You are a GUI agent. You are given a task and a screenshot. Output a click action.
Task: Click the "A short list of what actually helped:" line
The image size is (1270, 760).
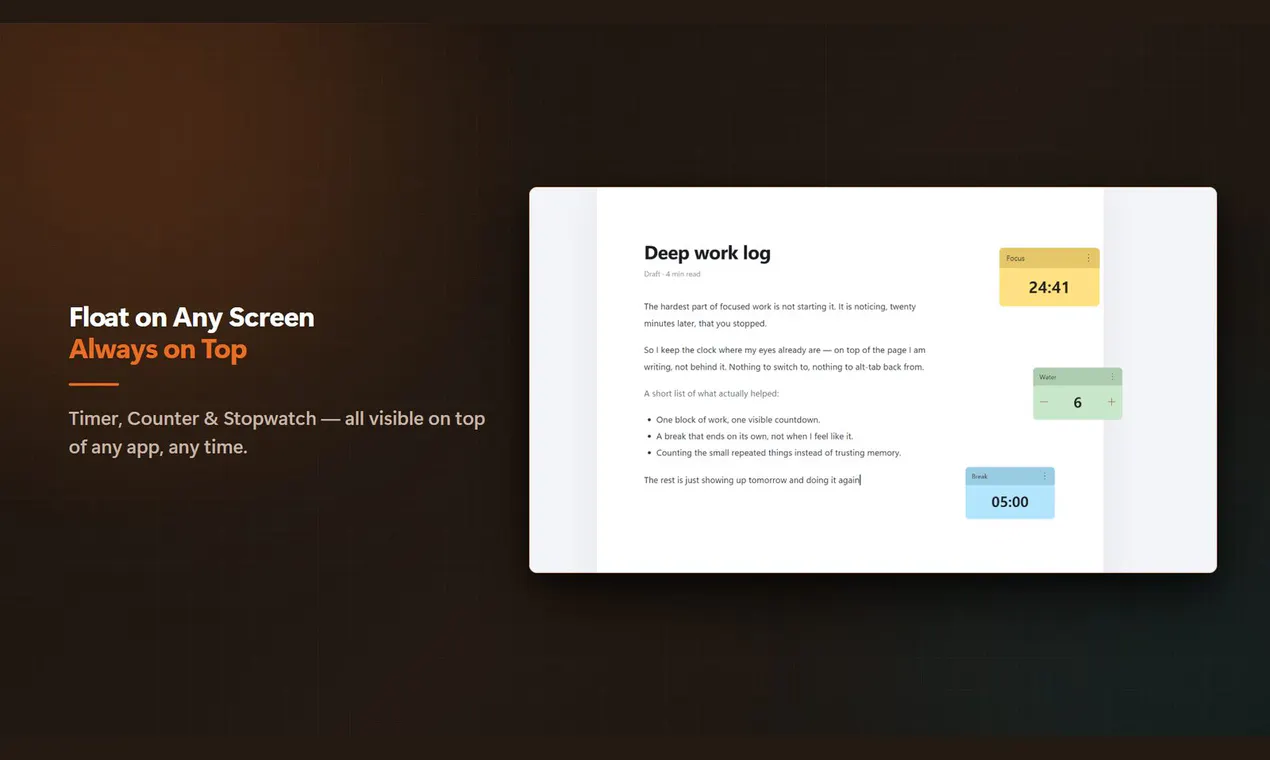[711, 393]
